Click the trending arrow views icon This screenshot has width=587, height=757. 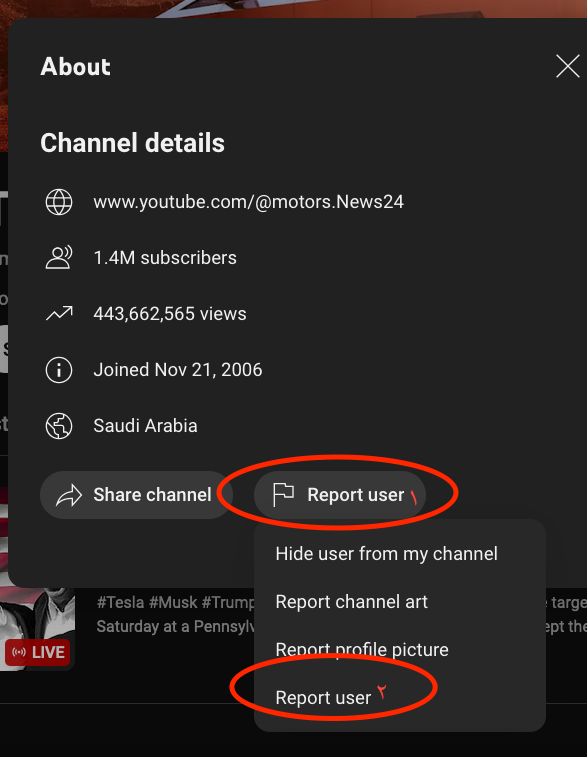[x=59, y=314]
